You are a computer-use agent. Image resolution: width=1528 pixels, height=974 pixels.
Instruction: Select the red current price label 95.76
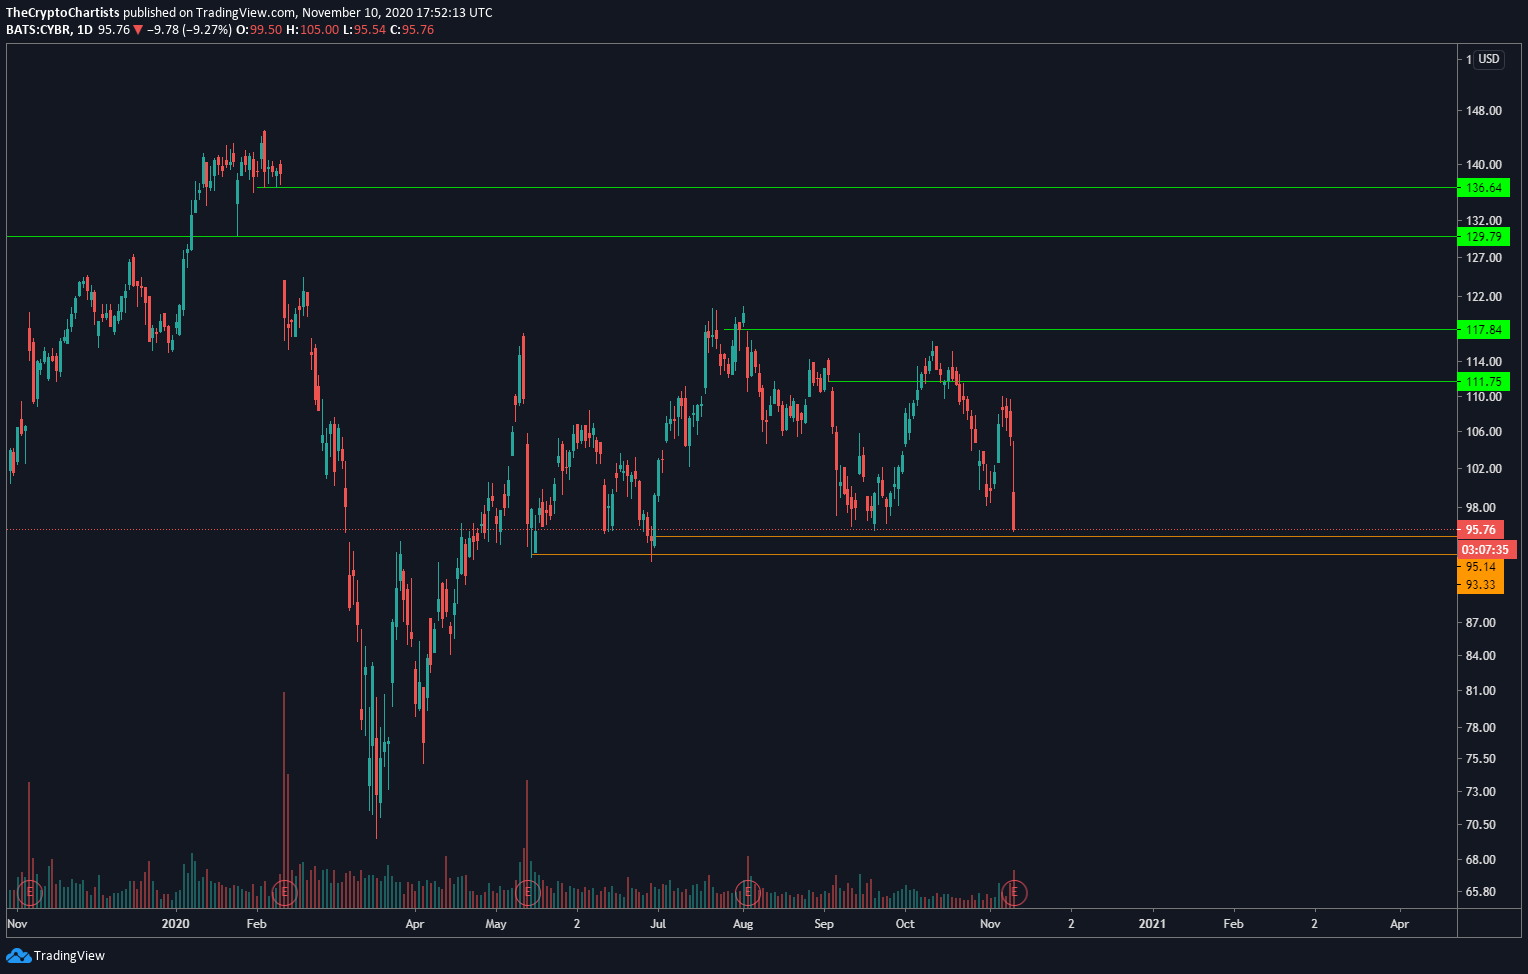(1480, 530)
